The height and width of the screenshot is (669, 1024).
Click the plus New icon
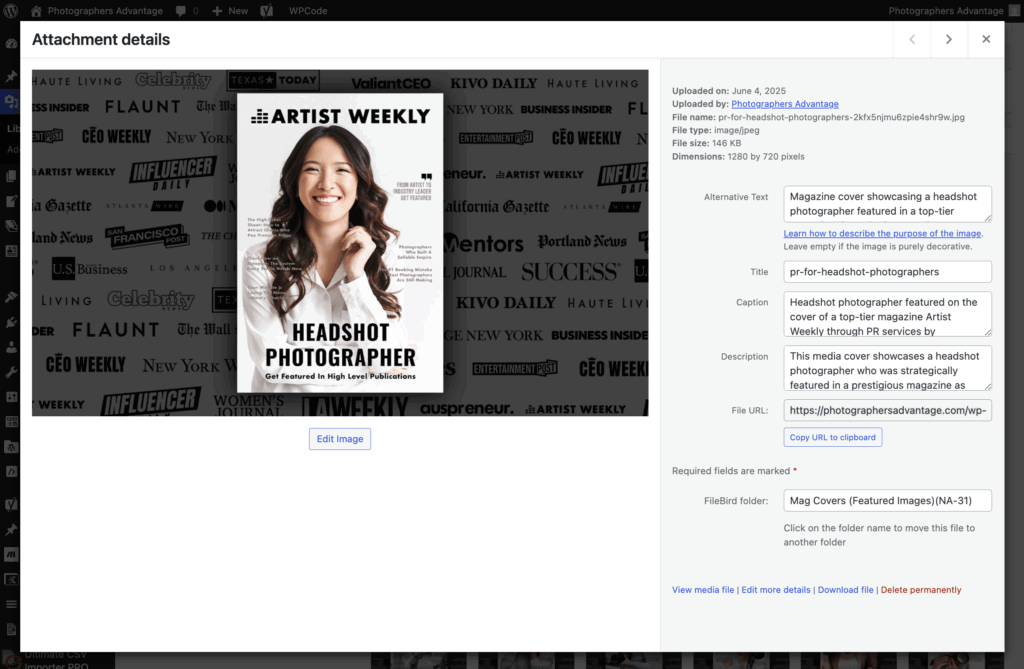(x=217, y=11)
